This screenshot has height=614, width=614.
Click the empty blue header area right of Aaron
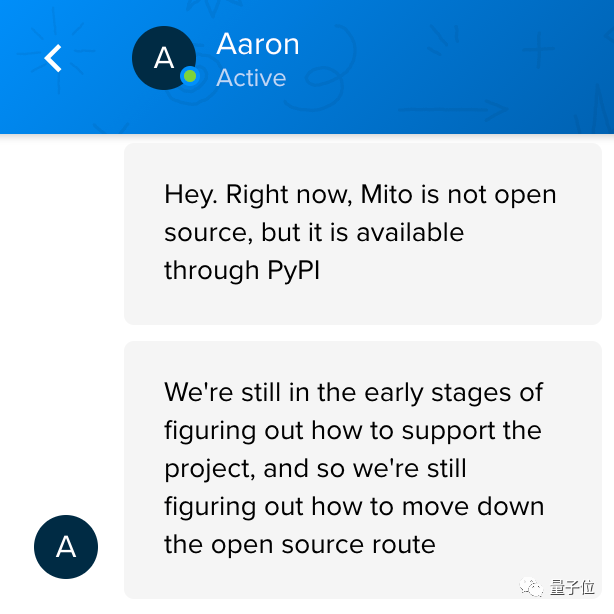pos(454,67)
